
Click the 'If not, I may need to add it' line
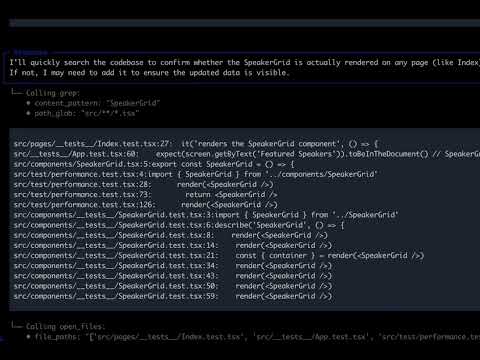point(149,73)
